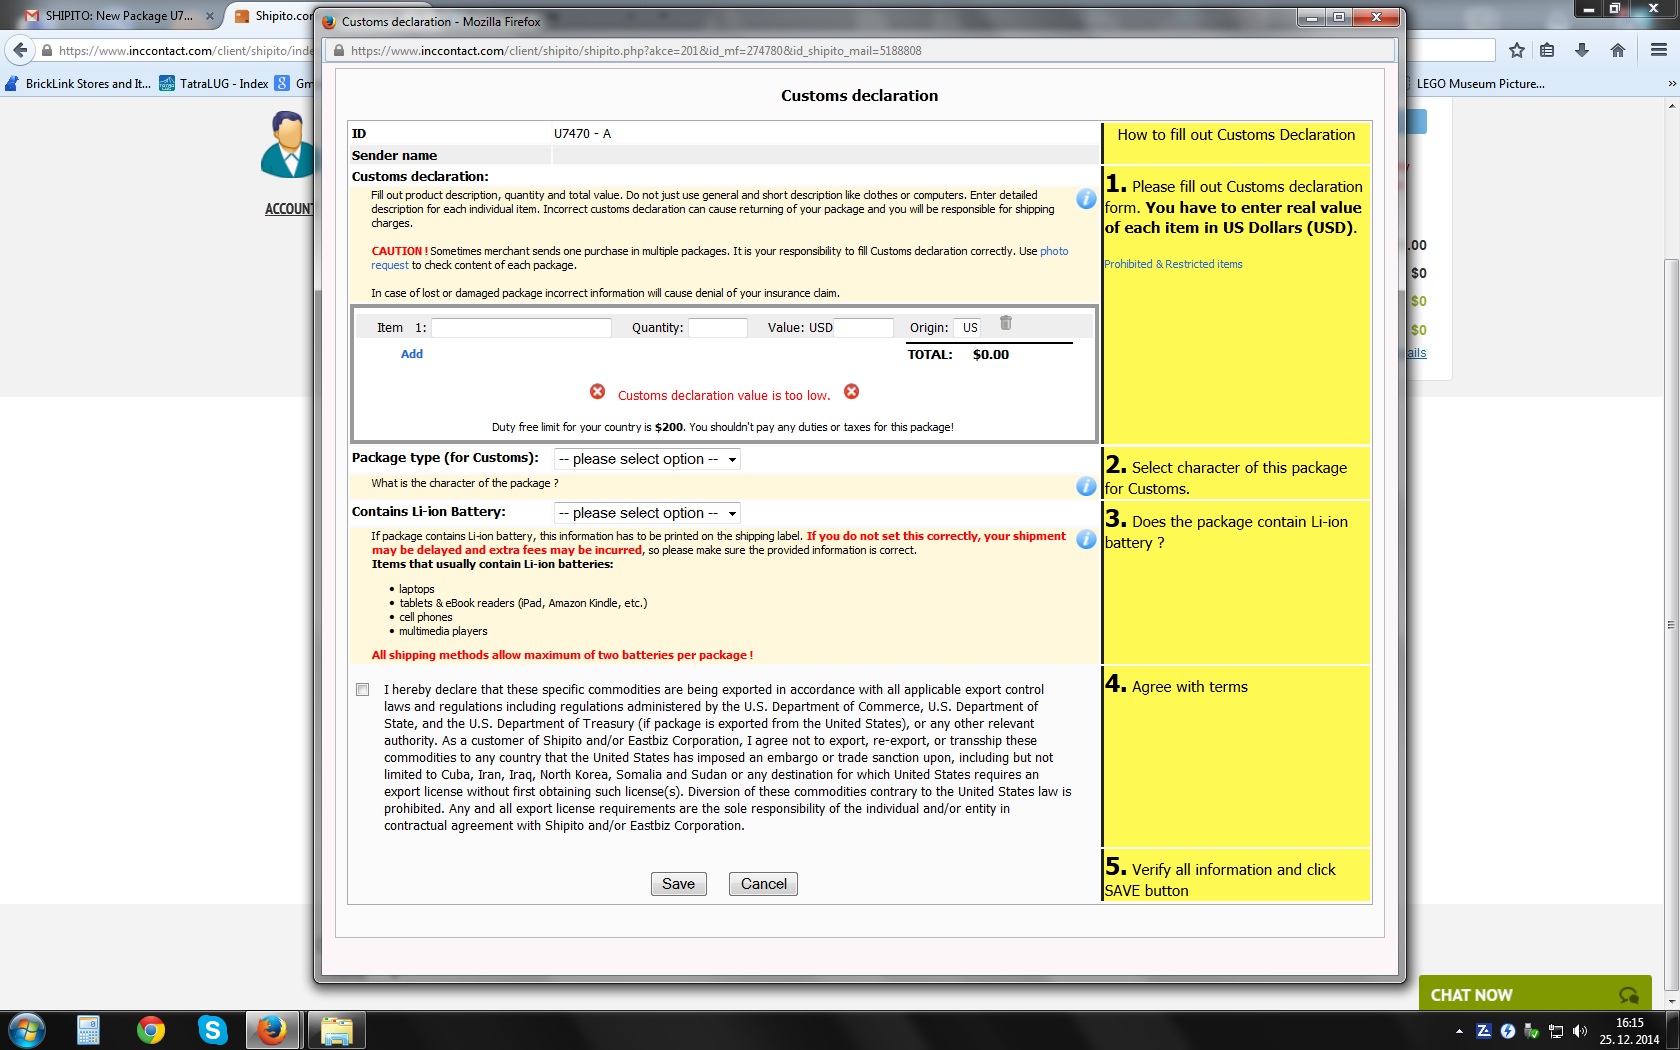Image resolution: width=1680 pixels, height=1050 pixels.
Task: Click the Item 1 description field
Action: click(x=521, y=328)
